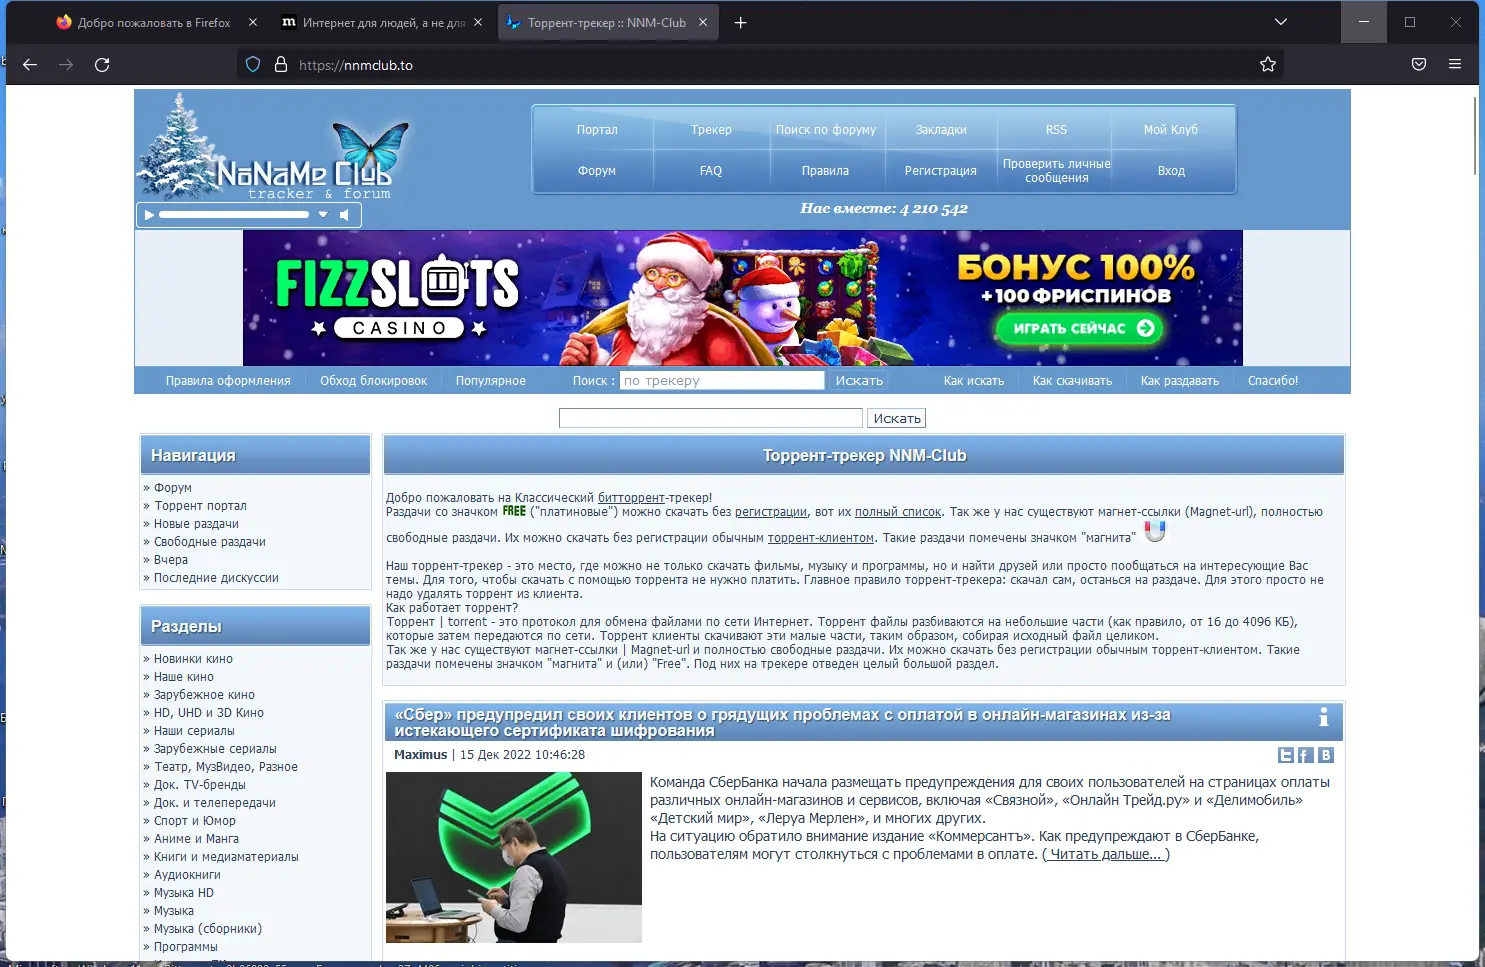The width and height of the screenshot is (1485, 967).
Task: Go back with the browser back arrow
Action: click(x=30, y=65)
